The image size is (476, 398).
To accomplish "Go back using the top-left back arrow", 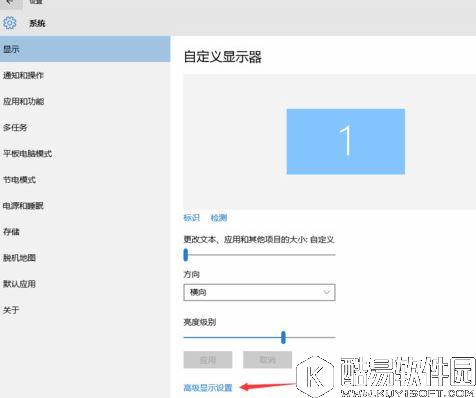I will click(10, 3).
